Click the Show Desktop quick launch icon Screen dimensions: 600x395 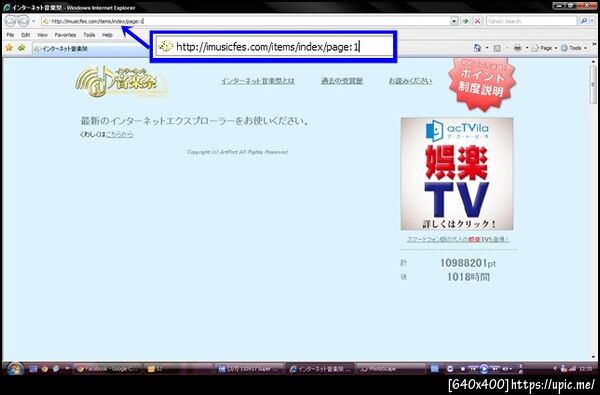coord(34,369)
